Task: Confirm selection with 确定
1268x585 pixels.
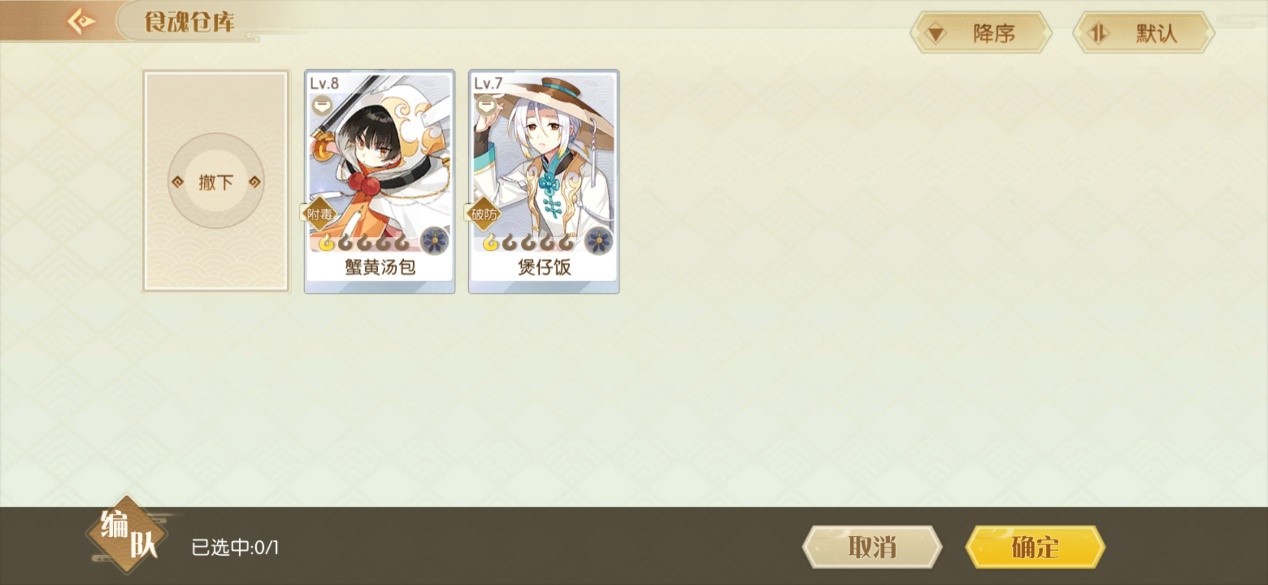Action: (x=1035, y=547)
